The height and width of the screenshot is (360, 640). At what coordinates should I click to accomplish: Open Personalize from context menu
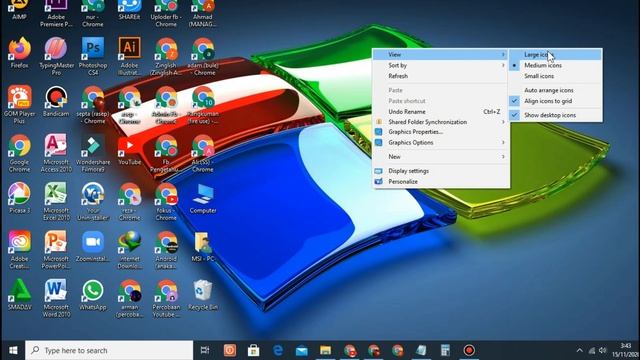440,182
